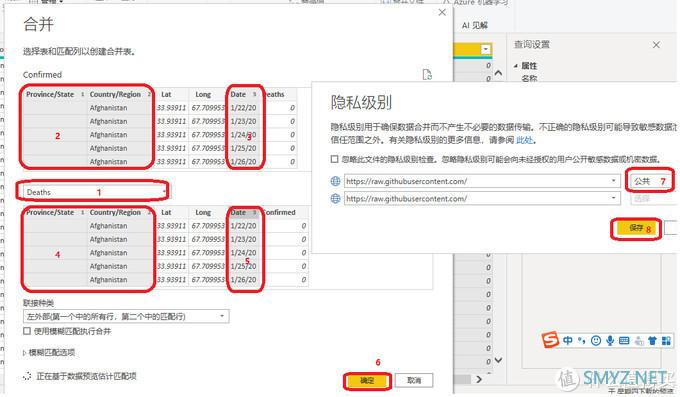The image size is (680, 397).
Task: Expand the 模糊匹配选项 section
Action: [x=49, y=352]
